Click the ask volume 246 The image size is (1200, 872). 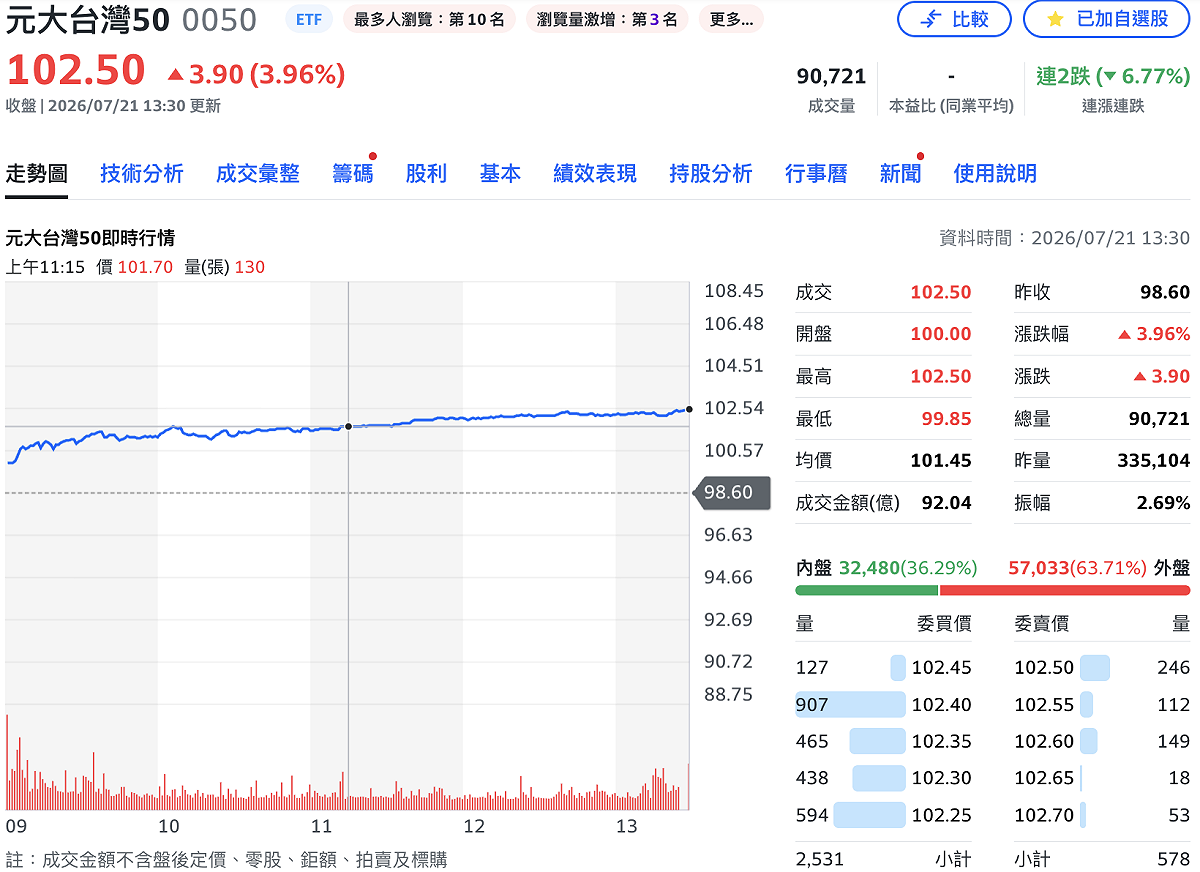pos(1173,668)
